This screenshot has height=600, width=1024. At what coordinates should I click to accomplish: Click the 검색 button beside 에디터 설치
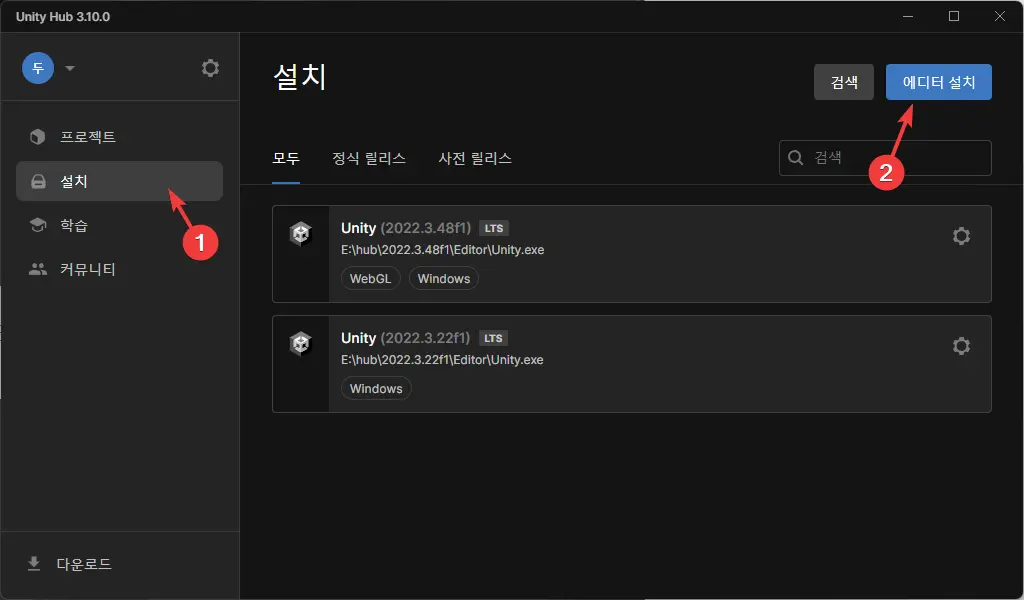(844, 82)
